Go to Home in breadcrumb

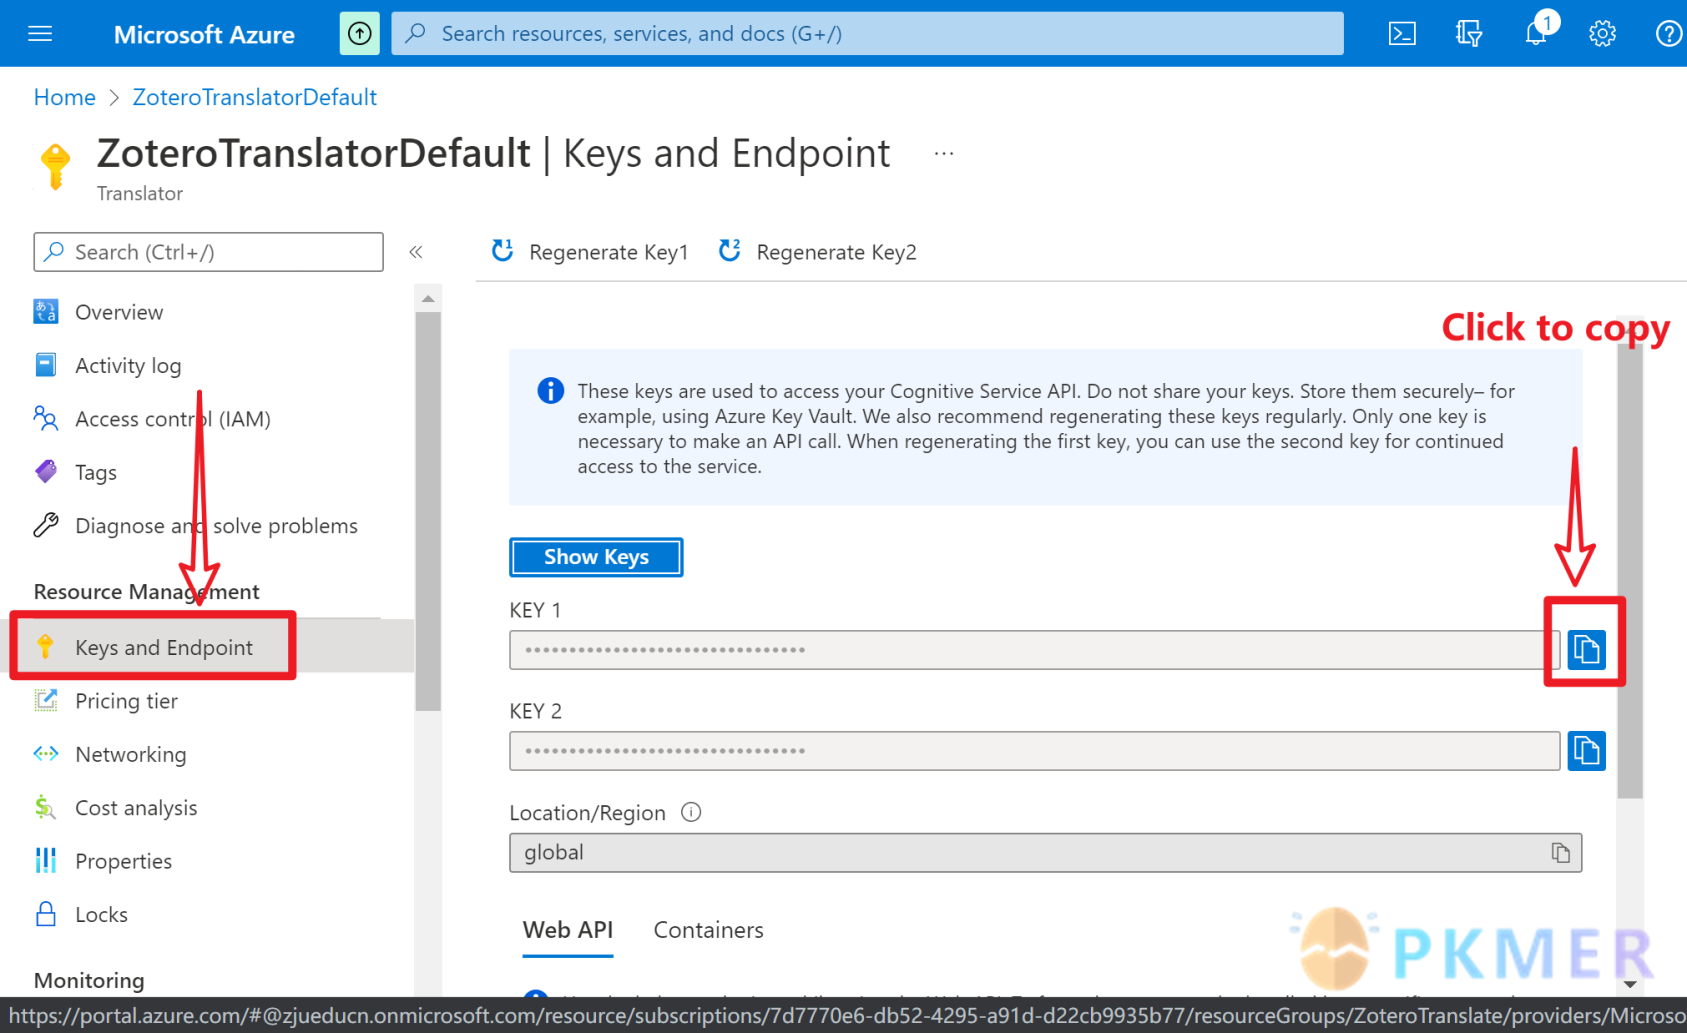click(65, 97)
